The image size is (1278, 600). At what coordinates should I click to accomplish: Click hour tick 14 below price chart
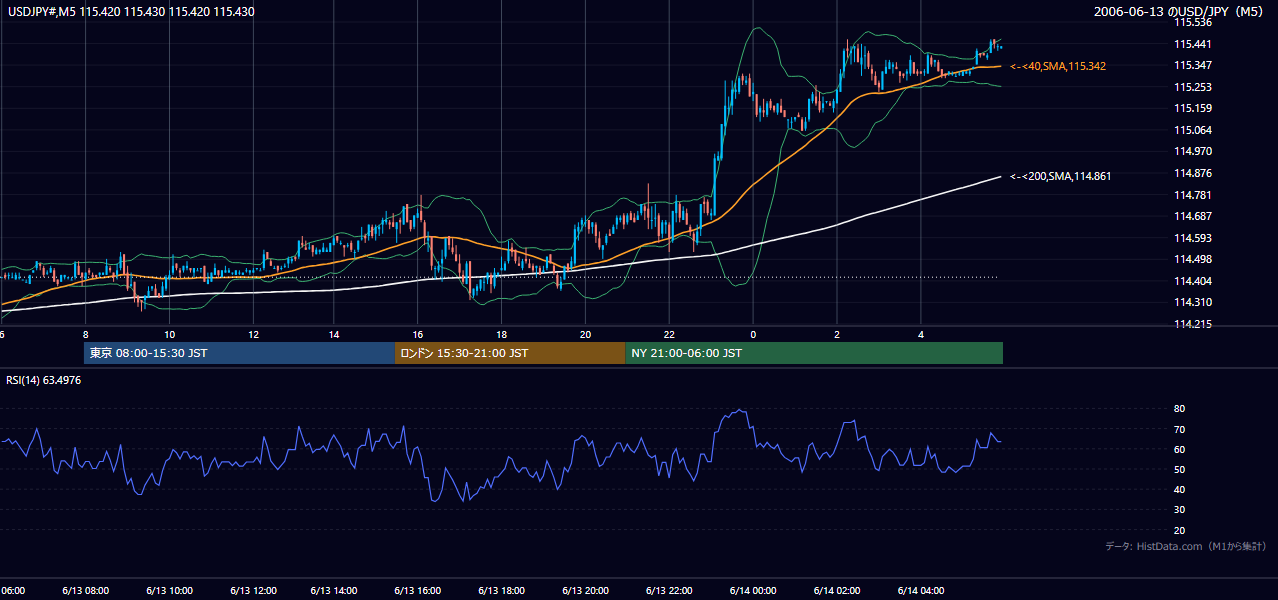coord(336,334)
